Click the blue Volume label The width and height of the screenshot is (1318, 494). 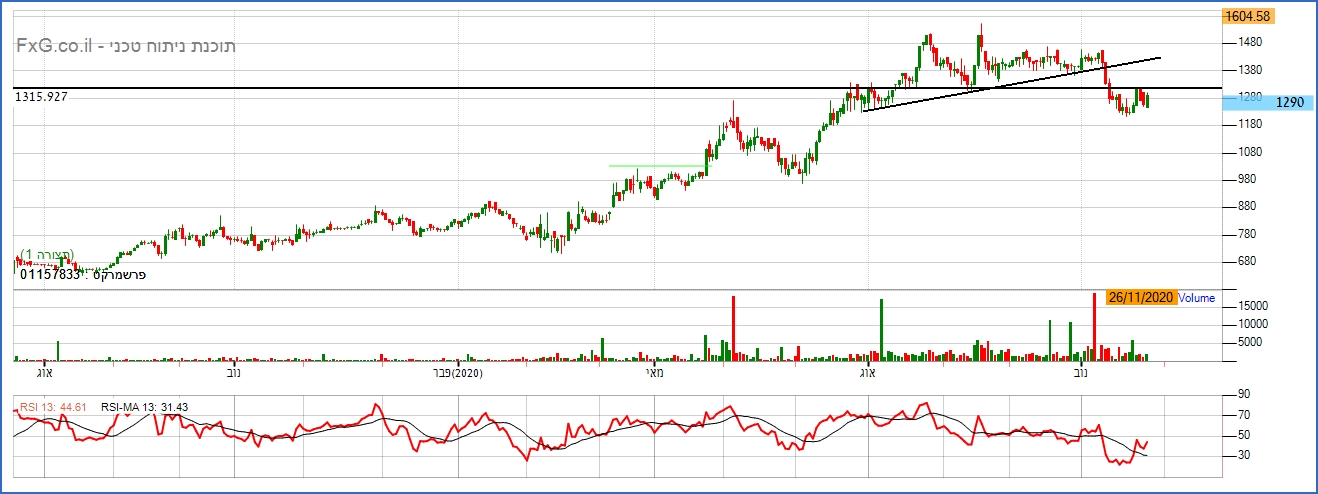[x=1197, y=297]
